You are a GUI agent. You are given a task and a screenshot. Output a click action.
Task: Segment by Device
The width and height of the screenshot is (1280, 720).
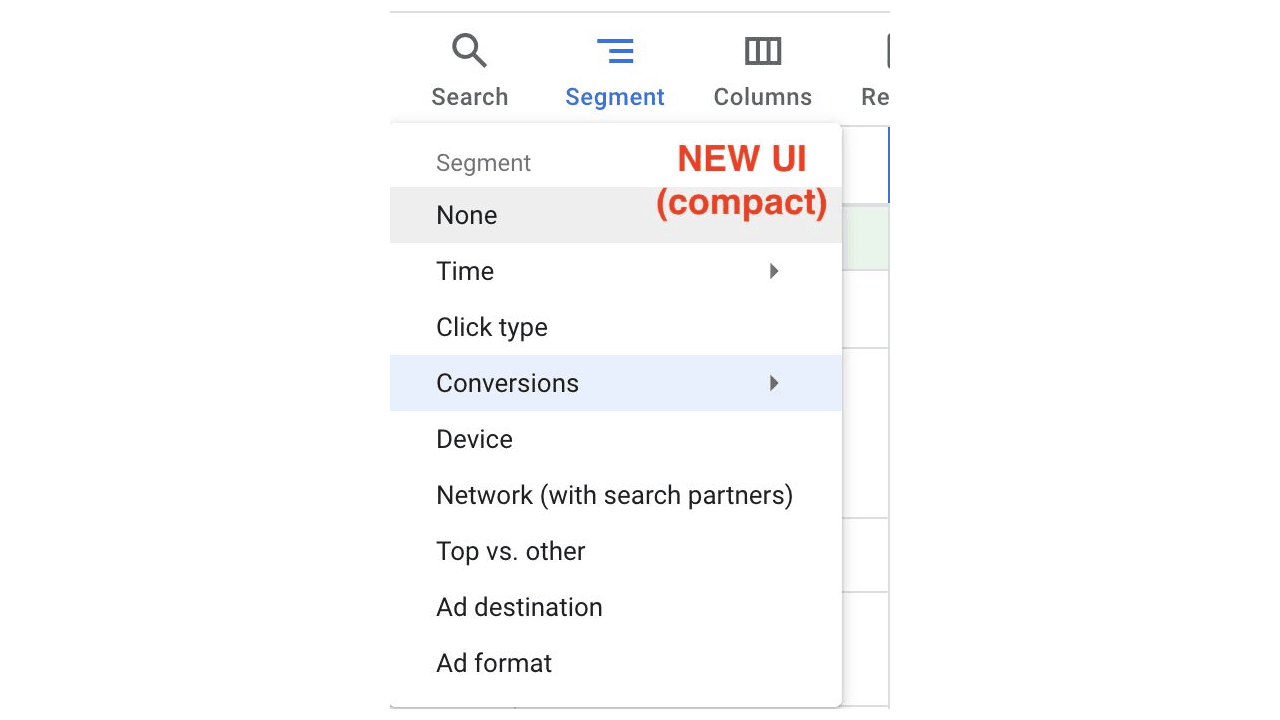tap(616, 439)
